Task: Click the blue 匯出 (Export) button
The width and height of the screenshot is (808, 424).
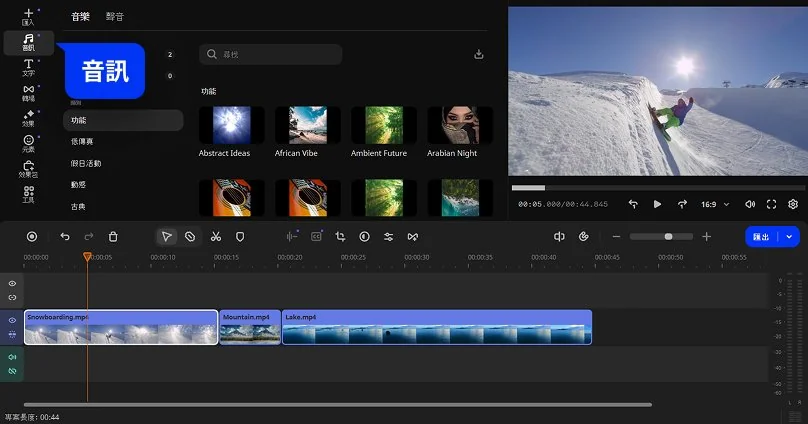Action: pos(762,236)
